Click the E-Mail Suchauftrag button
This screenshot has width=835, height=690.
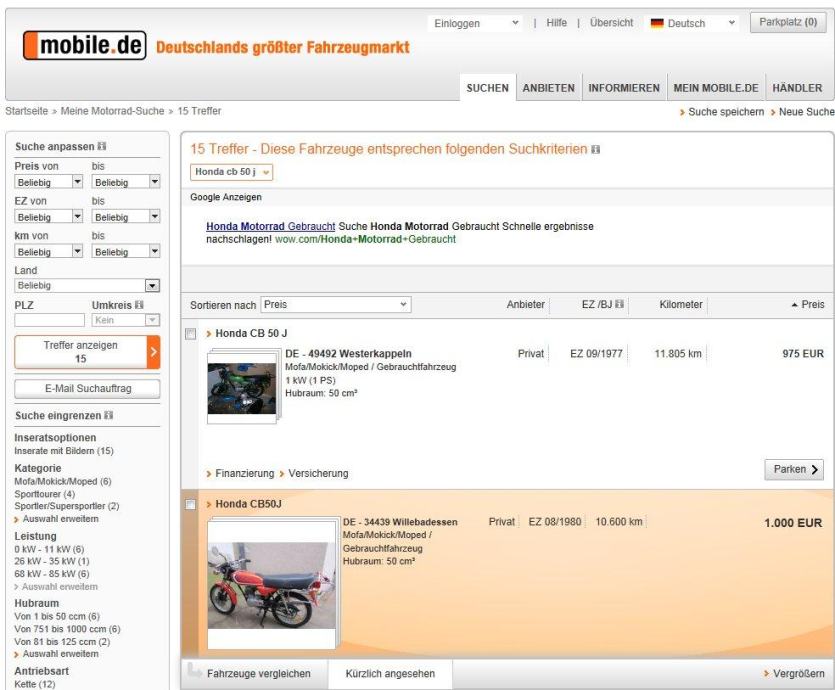coord(87,388)
